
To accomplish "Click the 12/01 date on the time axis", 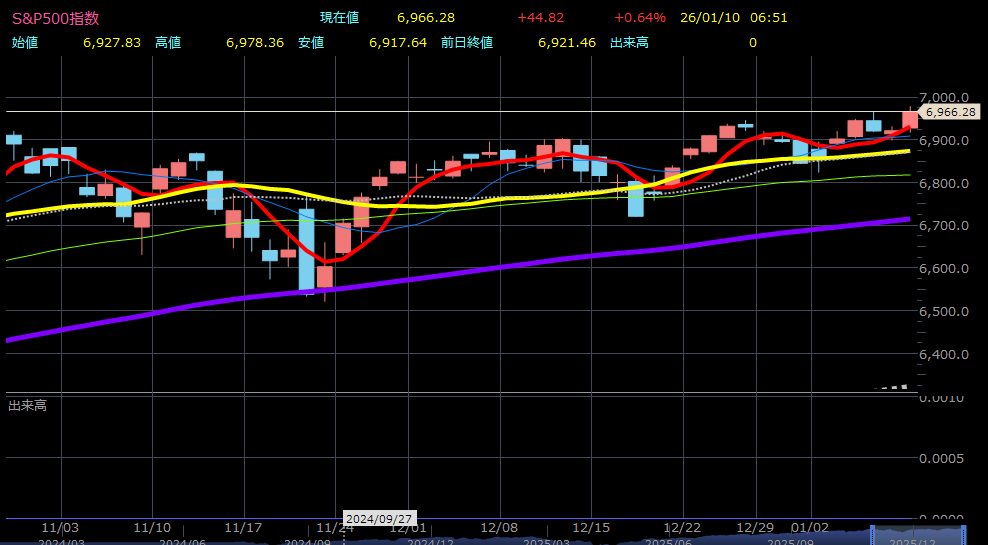I will pos(409,527).
